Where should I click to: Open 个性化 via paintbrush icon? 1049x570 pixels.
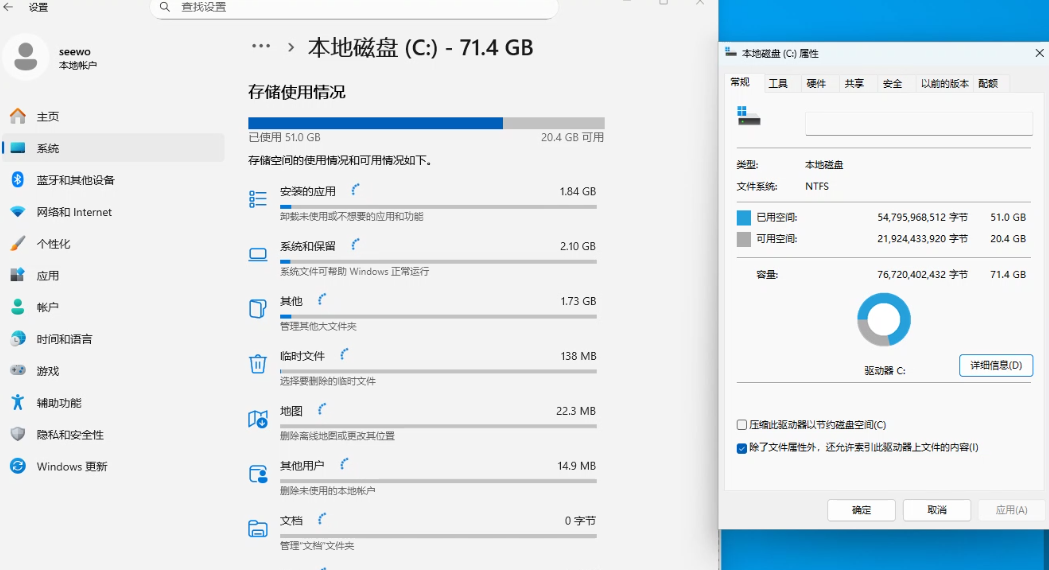(18, 243)
